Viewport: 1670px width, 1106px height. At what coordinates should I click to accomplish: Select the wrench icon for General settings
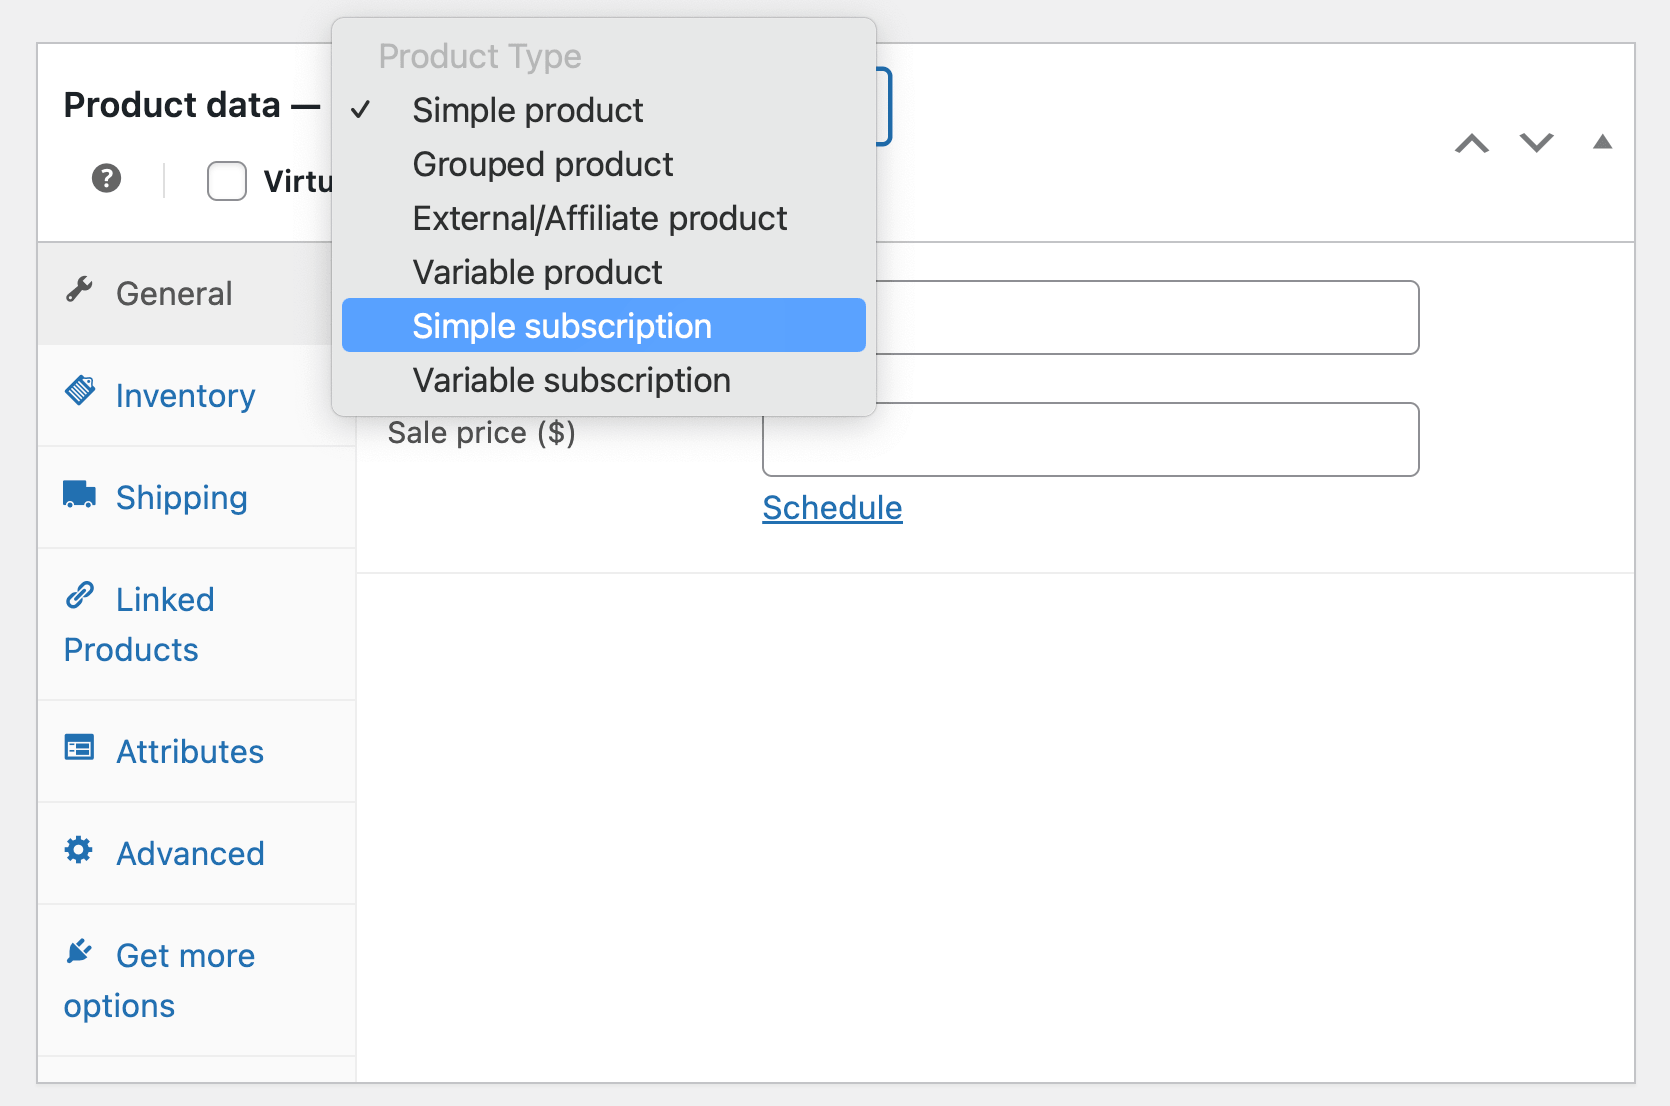(x=80, y=290)
